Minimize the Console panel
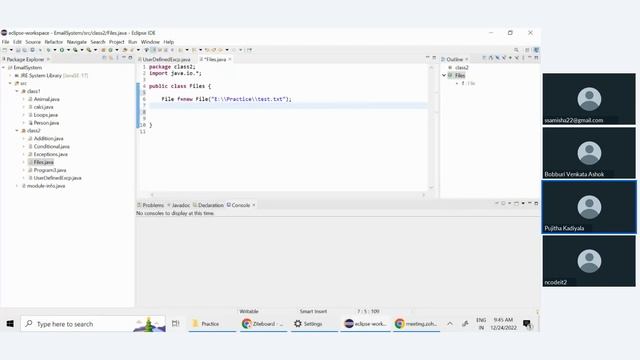 [x=529, y=203]
